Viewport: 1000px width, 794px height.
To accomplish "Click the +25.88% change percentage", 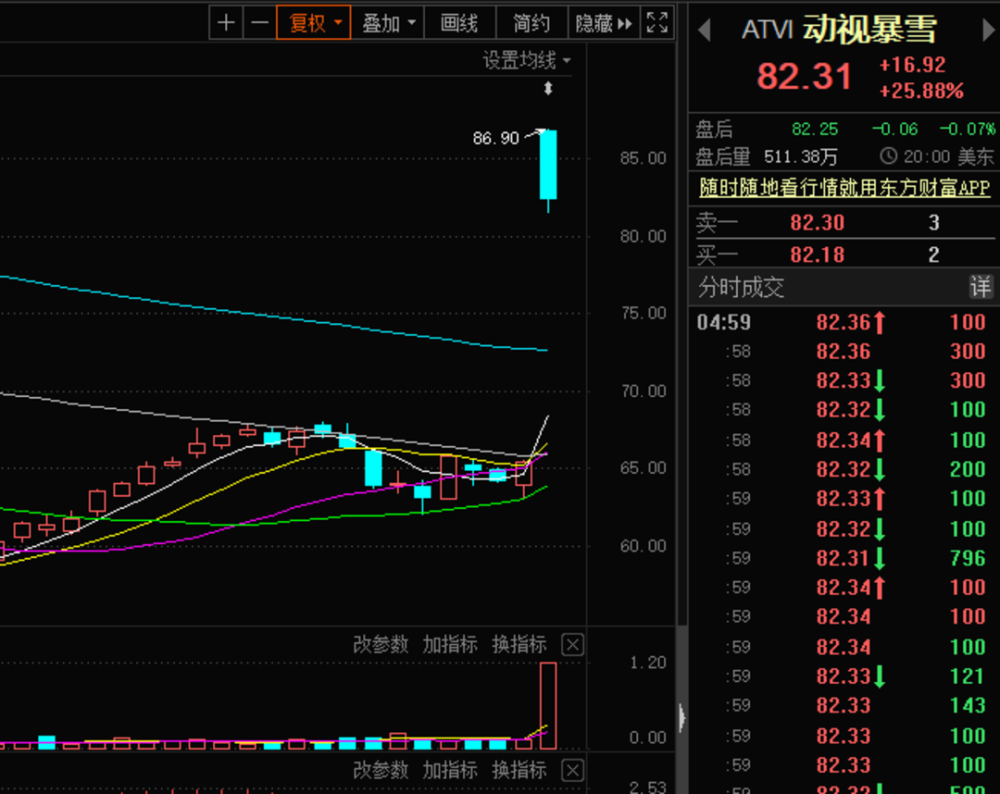I will [x=921, y=91].
